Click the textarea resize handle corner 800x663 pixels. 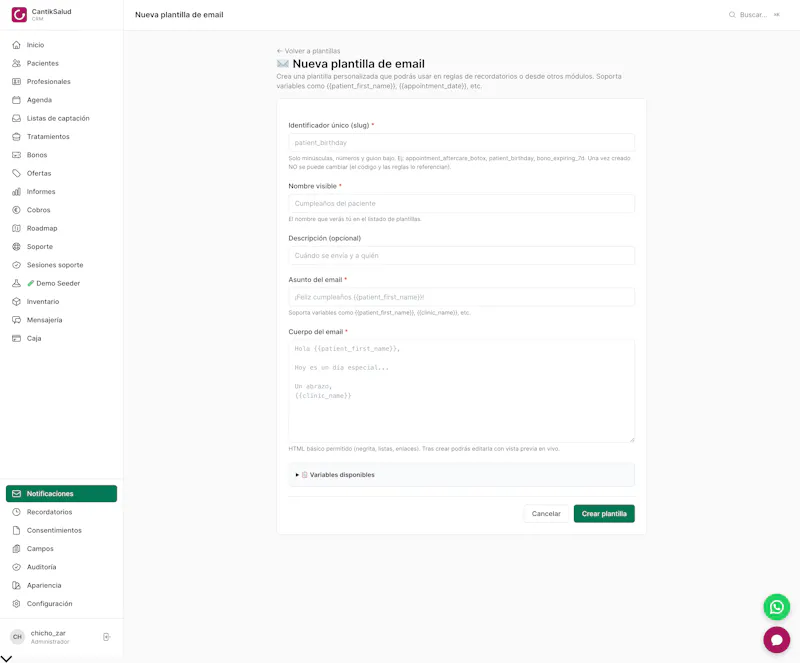pos(632,439)
